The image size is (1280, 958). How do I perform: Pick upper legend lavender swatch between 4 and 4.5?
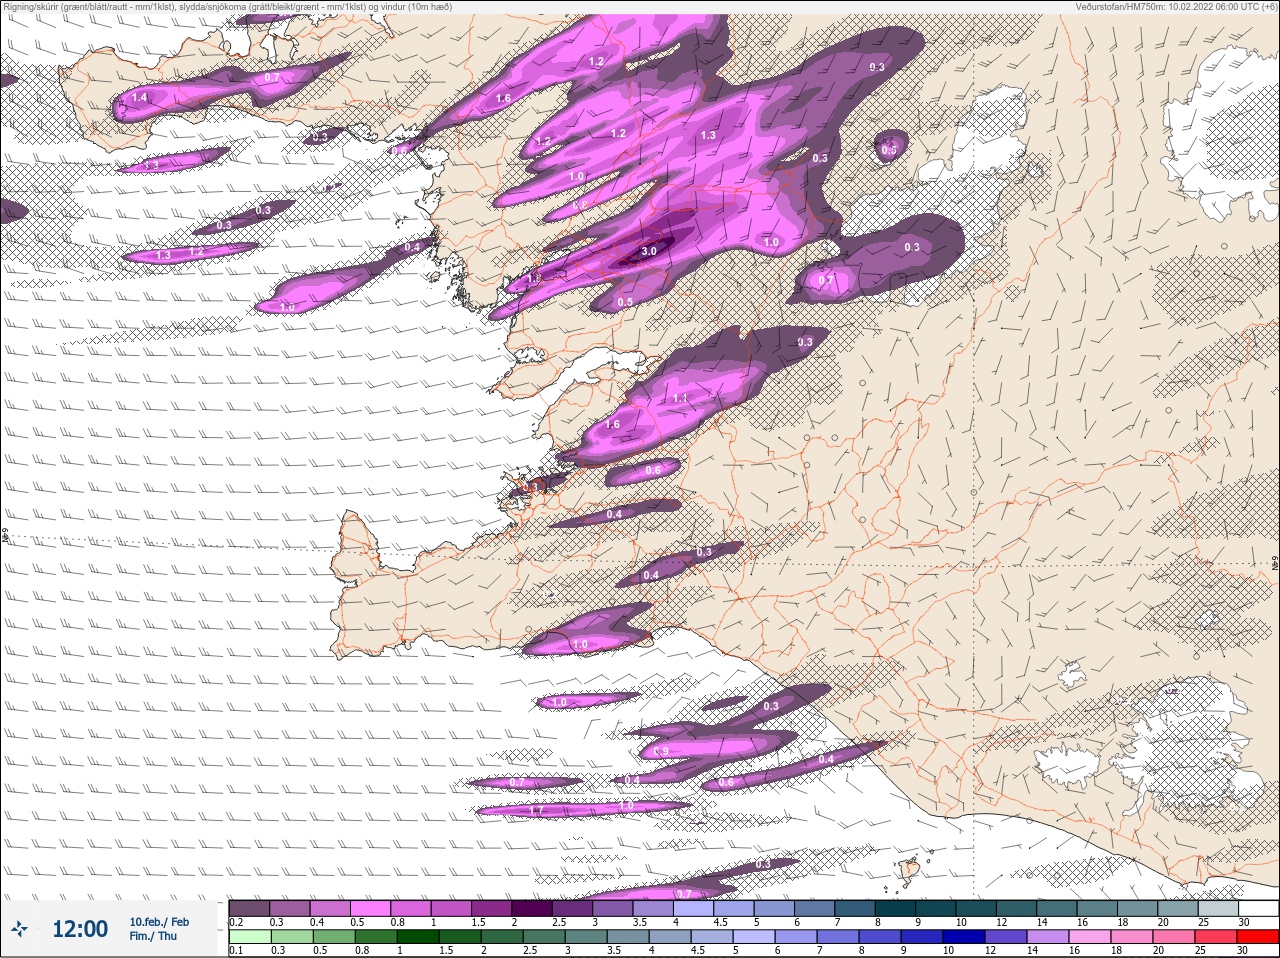pos(693,908)
